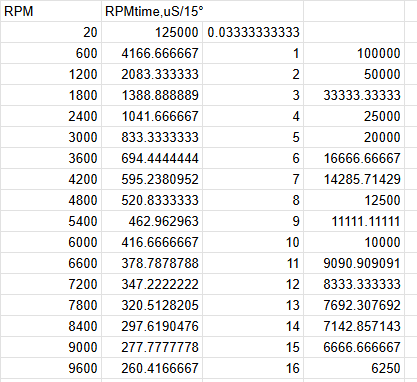This screenshot has height=382, width=417.
Task: Click the RPM cell 2400
Action: [x=51, y=116]
